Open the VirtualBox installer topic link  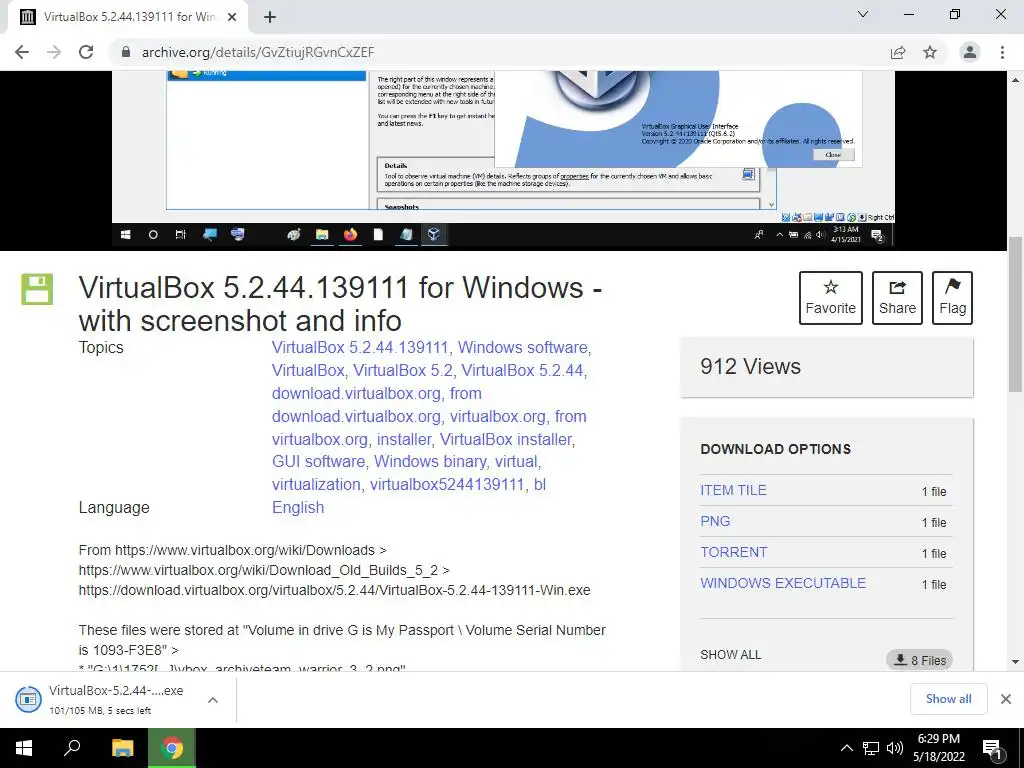[x=505, y=440]
